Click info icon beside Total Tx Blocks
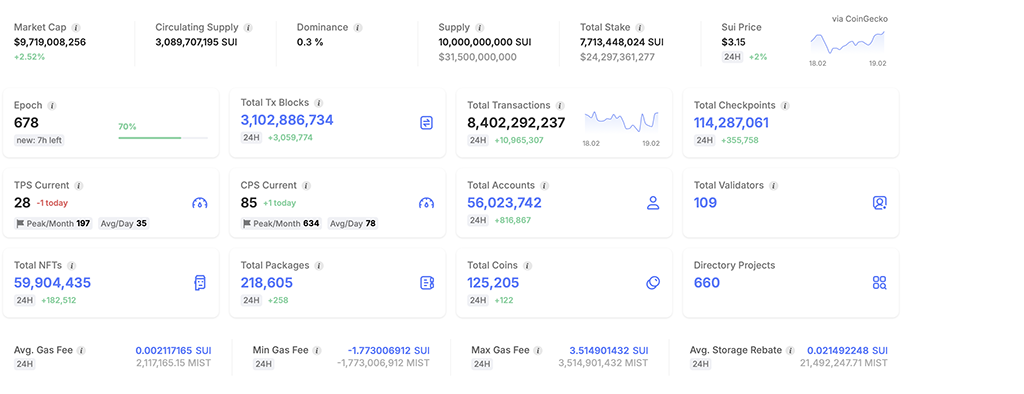1024x394 pixels. click(319, 103)
